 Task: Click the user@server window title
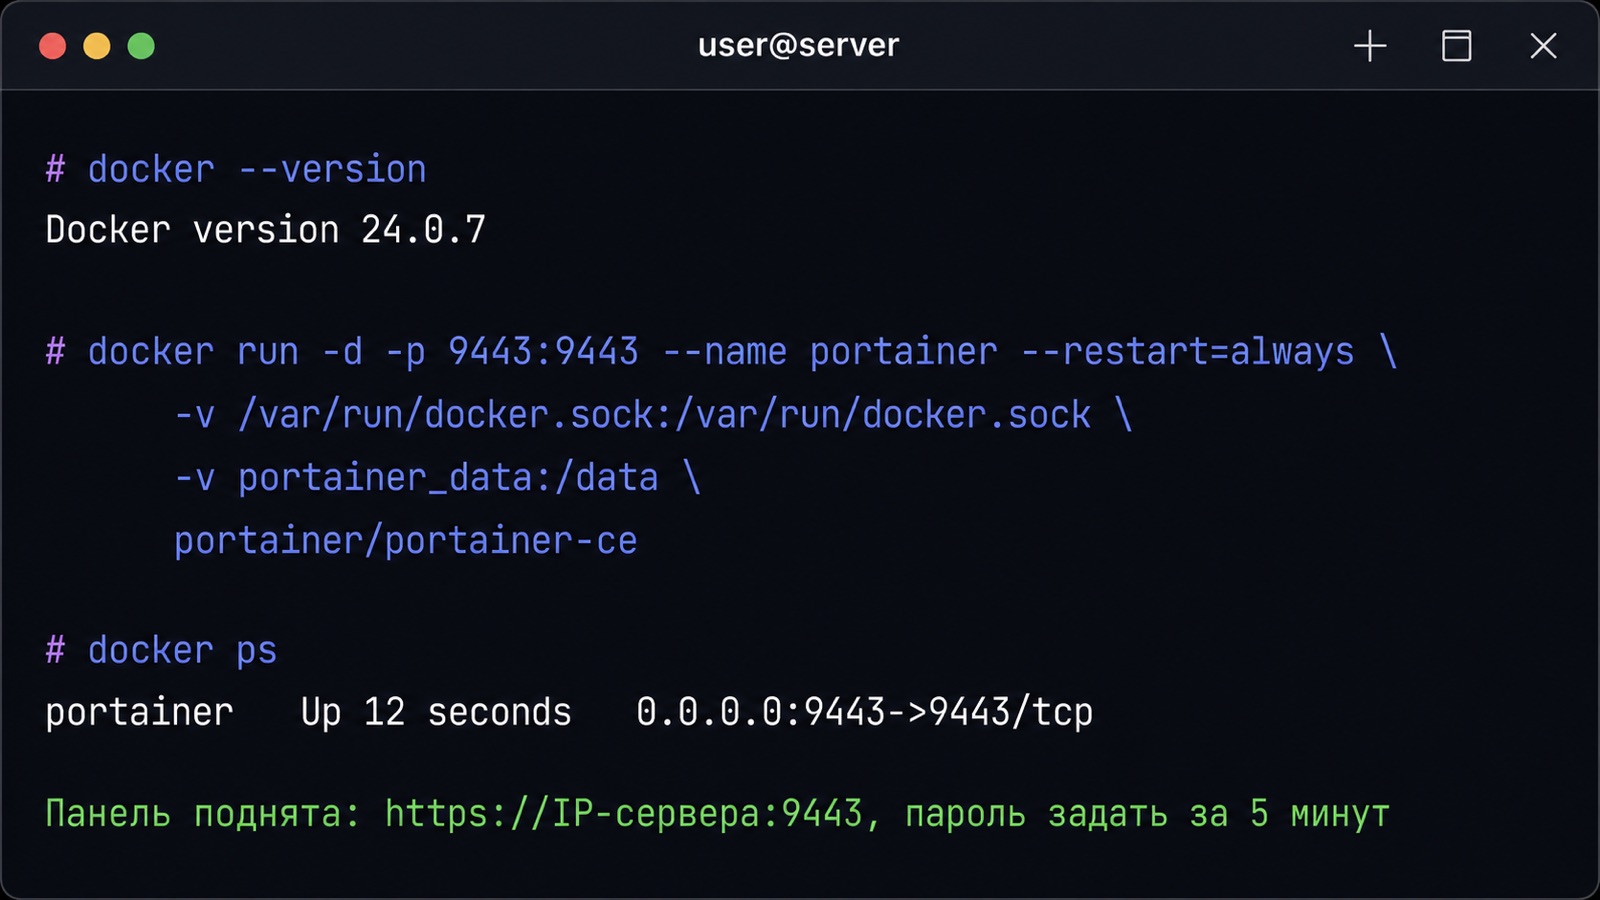tap(798, 46)
